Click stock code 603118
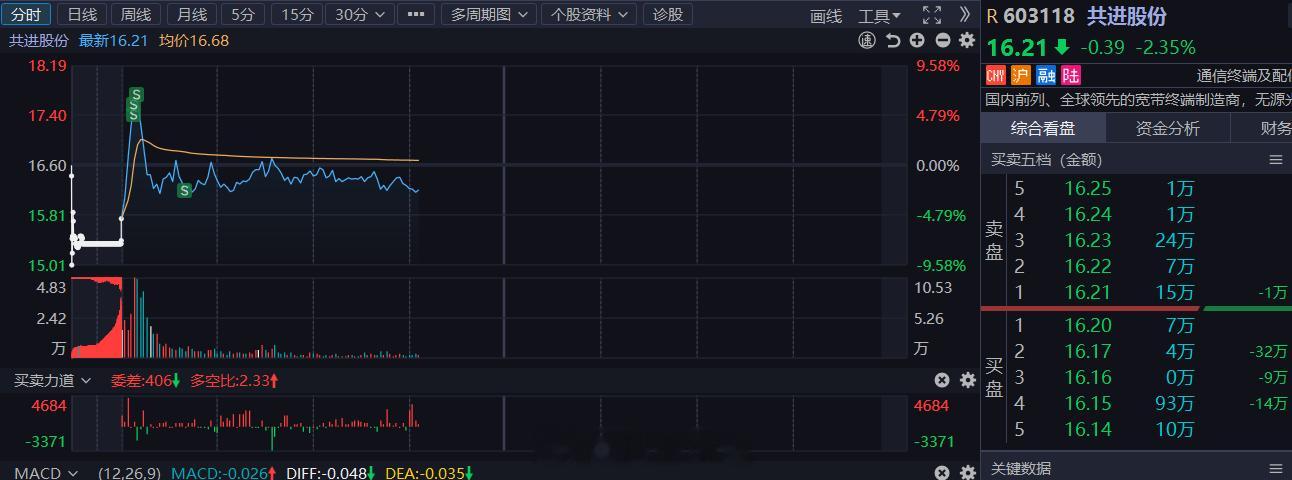The width and height of the screenshot is (1292, 480). (x=1040, y=16)
